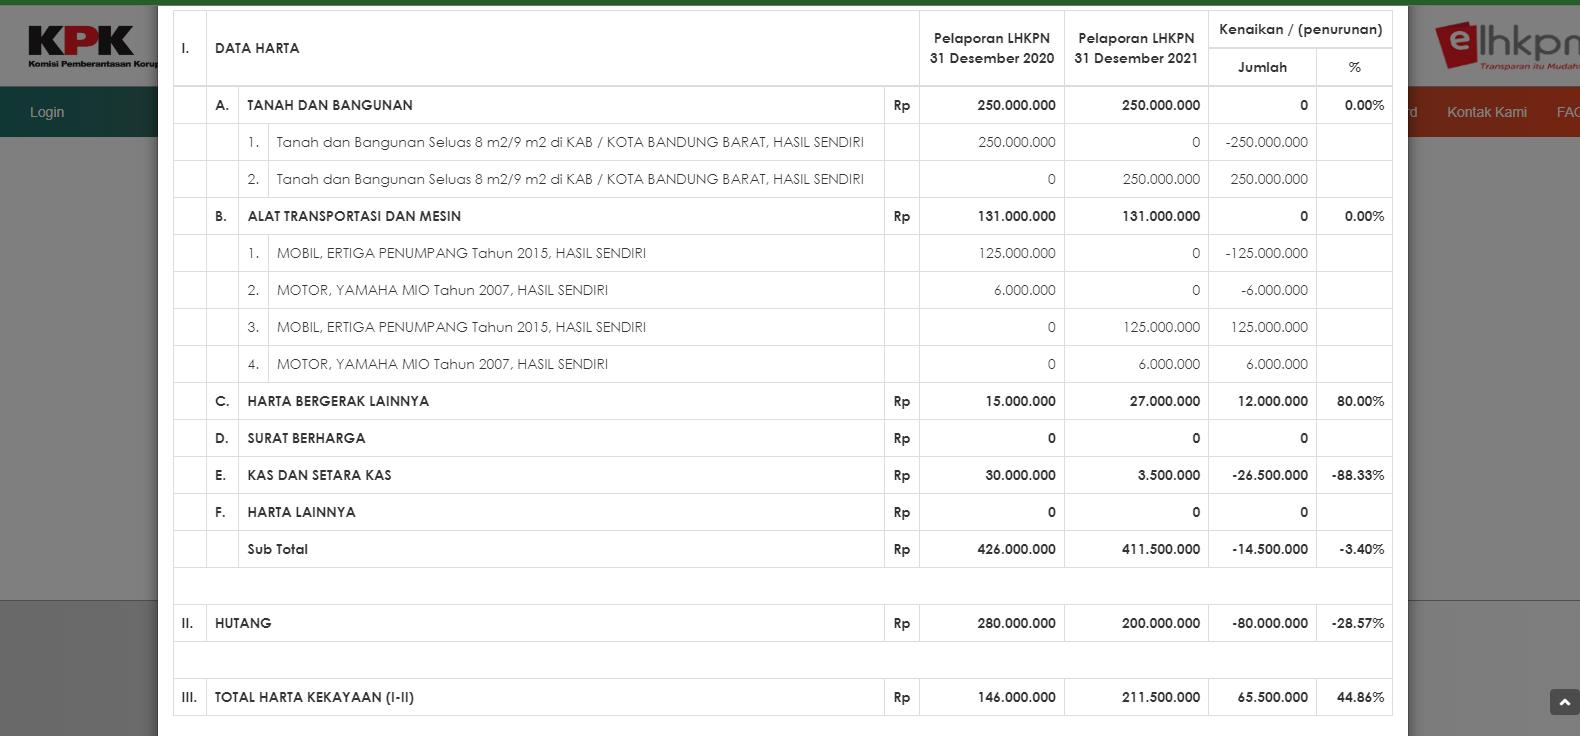The image size is (1580, 736).
Task: Click the elhkpn logo
Action: tap(1507, 47)
